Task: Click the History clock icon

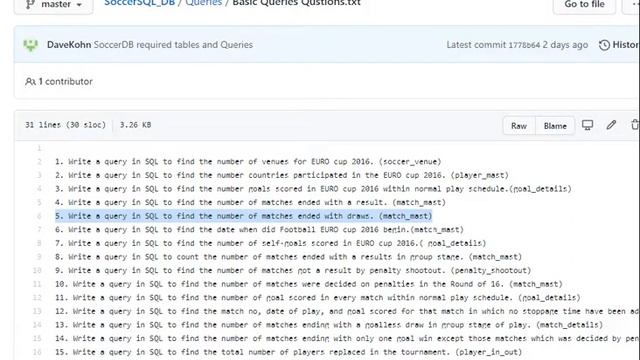Action: click(604, 45)
